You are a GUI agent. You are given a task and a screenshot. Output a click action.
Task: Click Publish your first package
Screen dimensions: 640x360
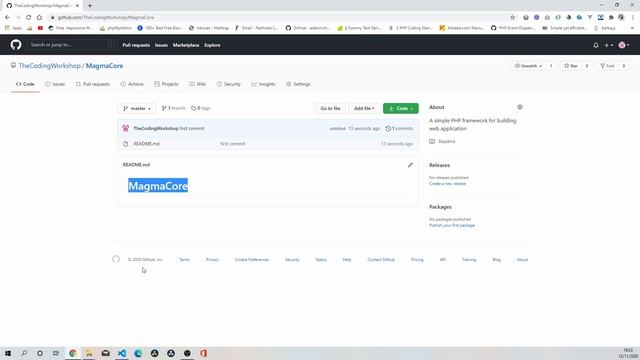pyautogui.click(x=452, y=225)
